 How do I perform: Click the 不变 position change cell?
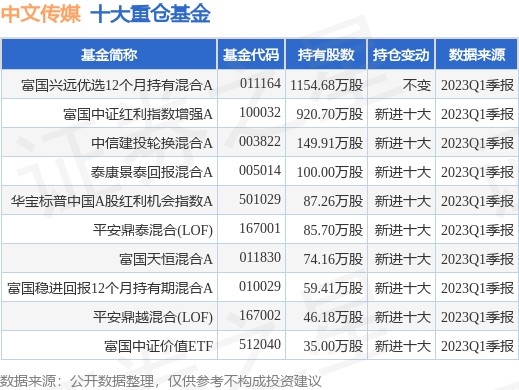417,85
